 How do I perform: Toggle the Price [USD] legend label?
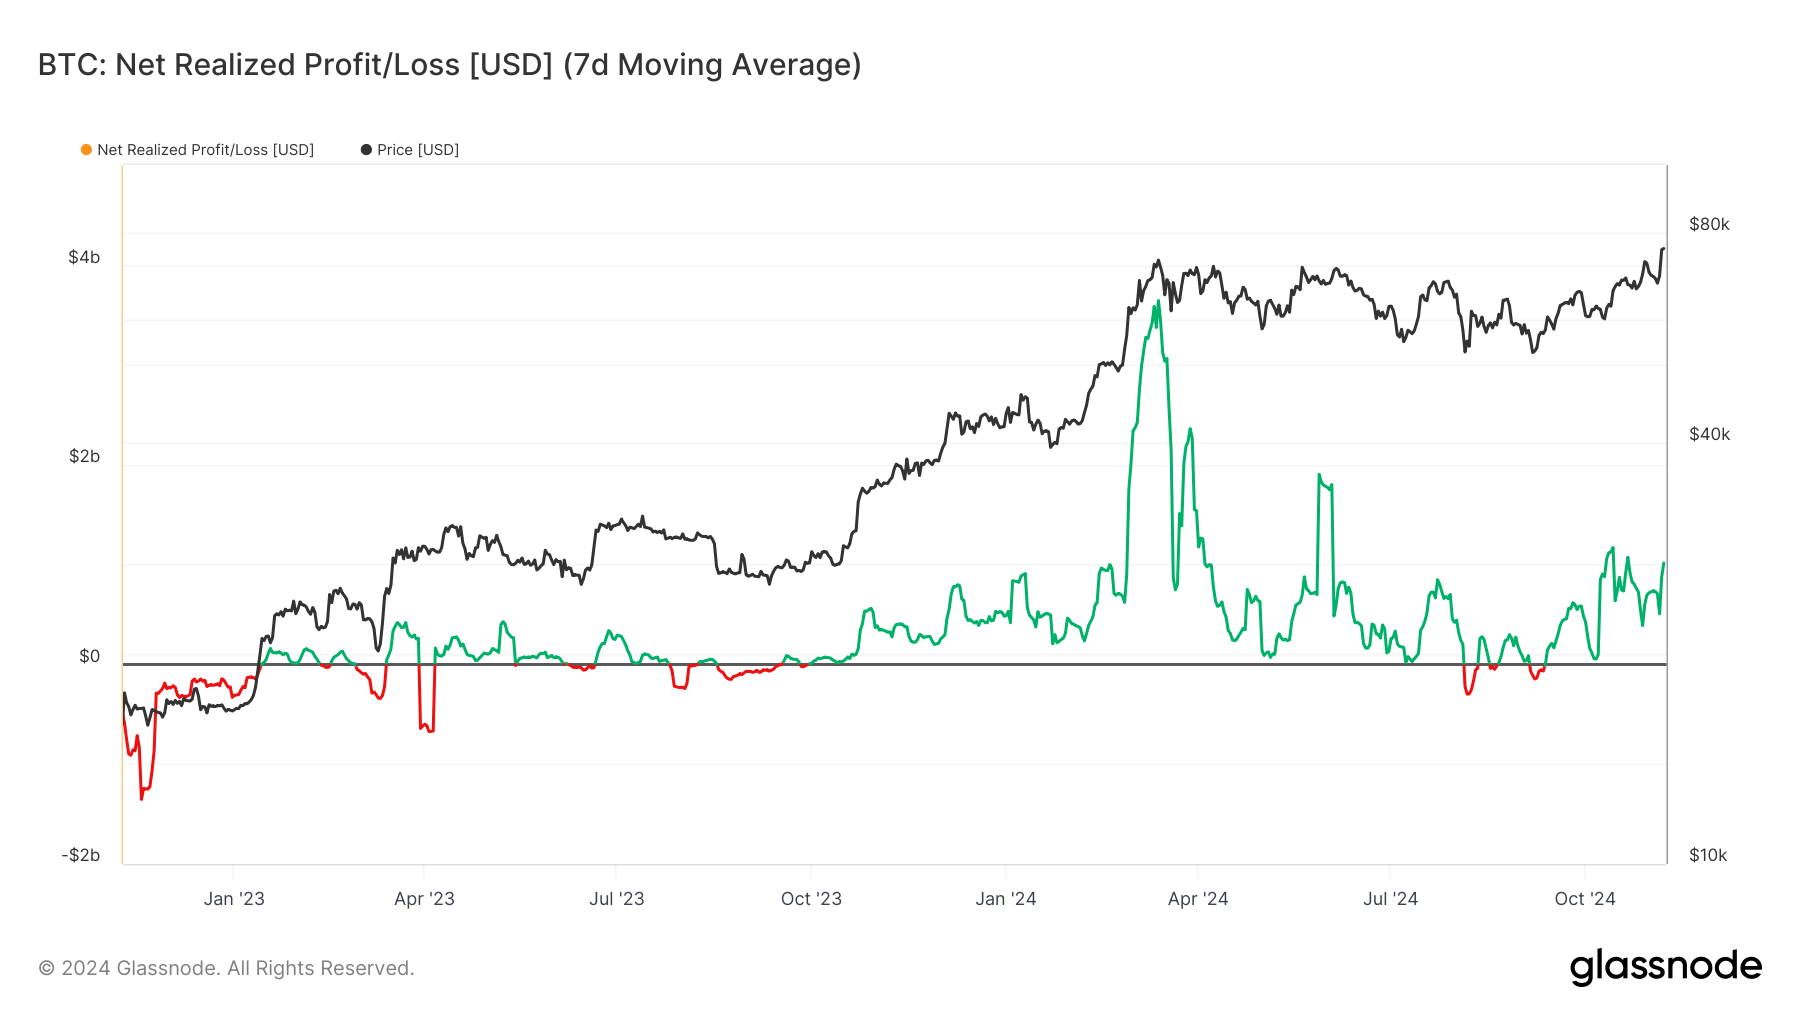[418, 150]
